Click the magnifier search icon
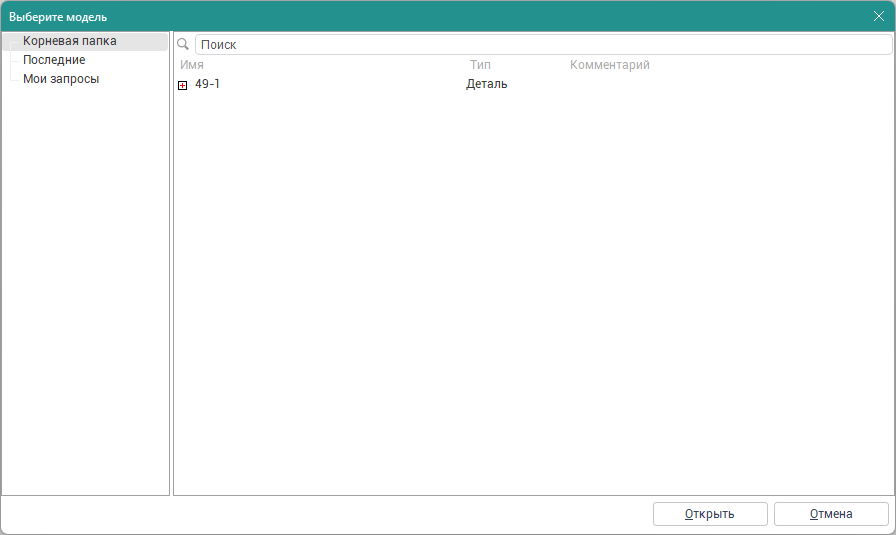Screen dimensions: 896x535 (x=183, y=45)
